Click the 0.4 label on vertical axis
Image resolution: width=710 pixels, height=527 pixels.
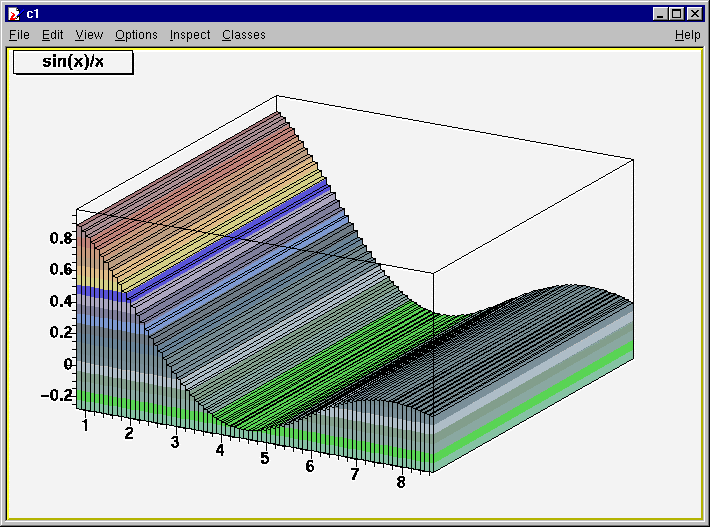pos(61,301)
